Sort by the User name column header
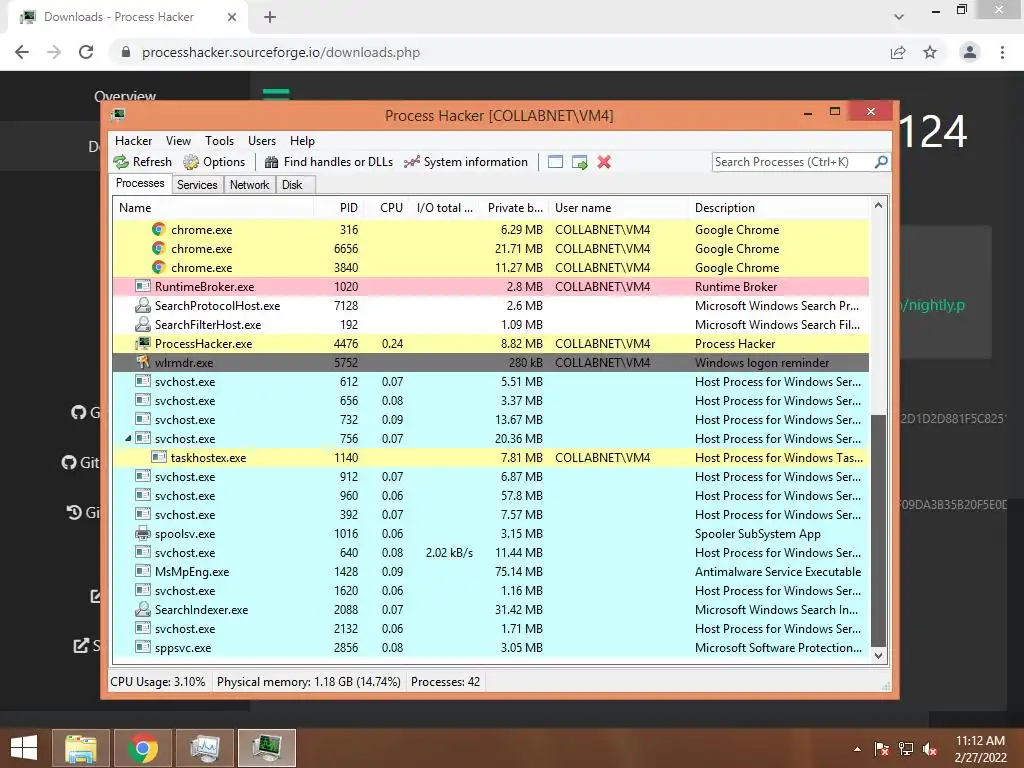 pyautogui.click(x=618, y=208)
